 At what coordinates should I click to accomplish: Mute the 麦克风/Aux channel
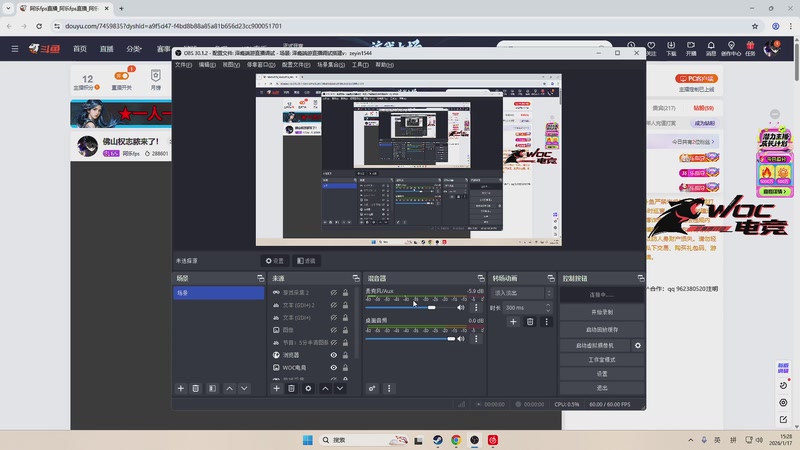coord(461,308)
